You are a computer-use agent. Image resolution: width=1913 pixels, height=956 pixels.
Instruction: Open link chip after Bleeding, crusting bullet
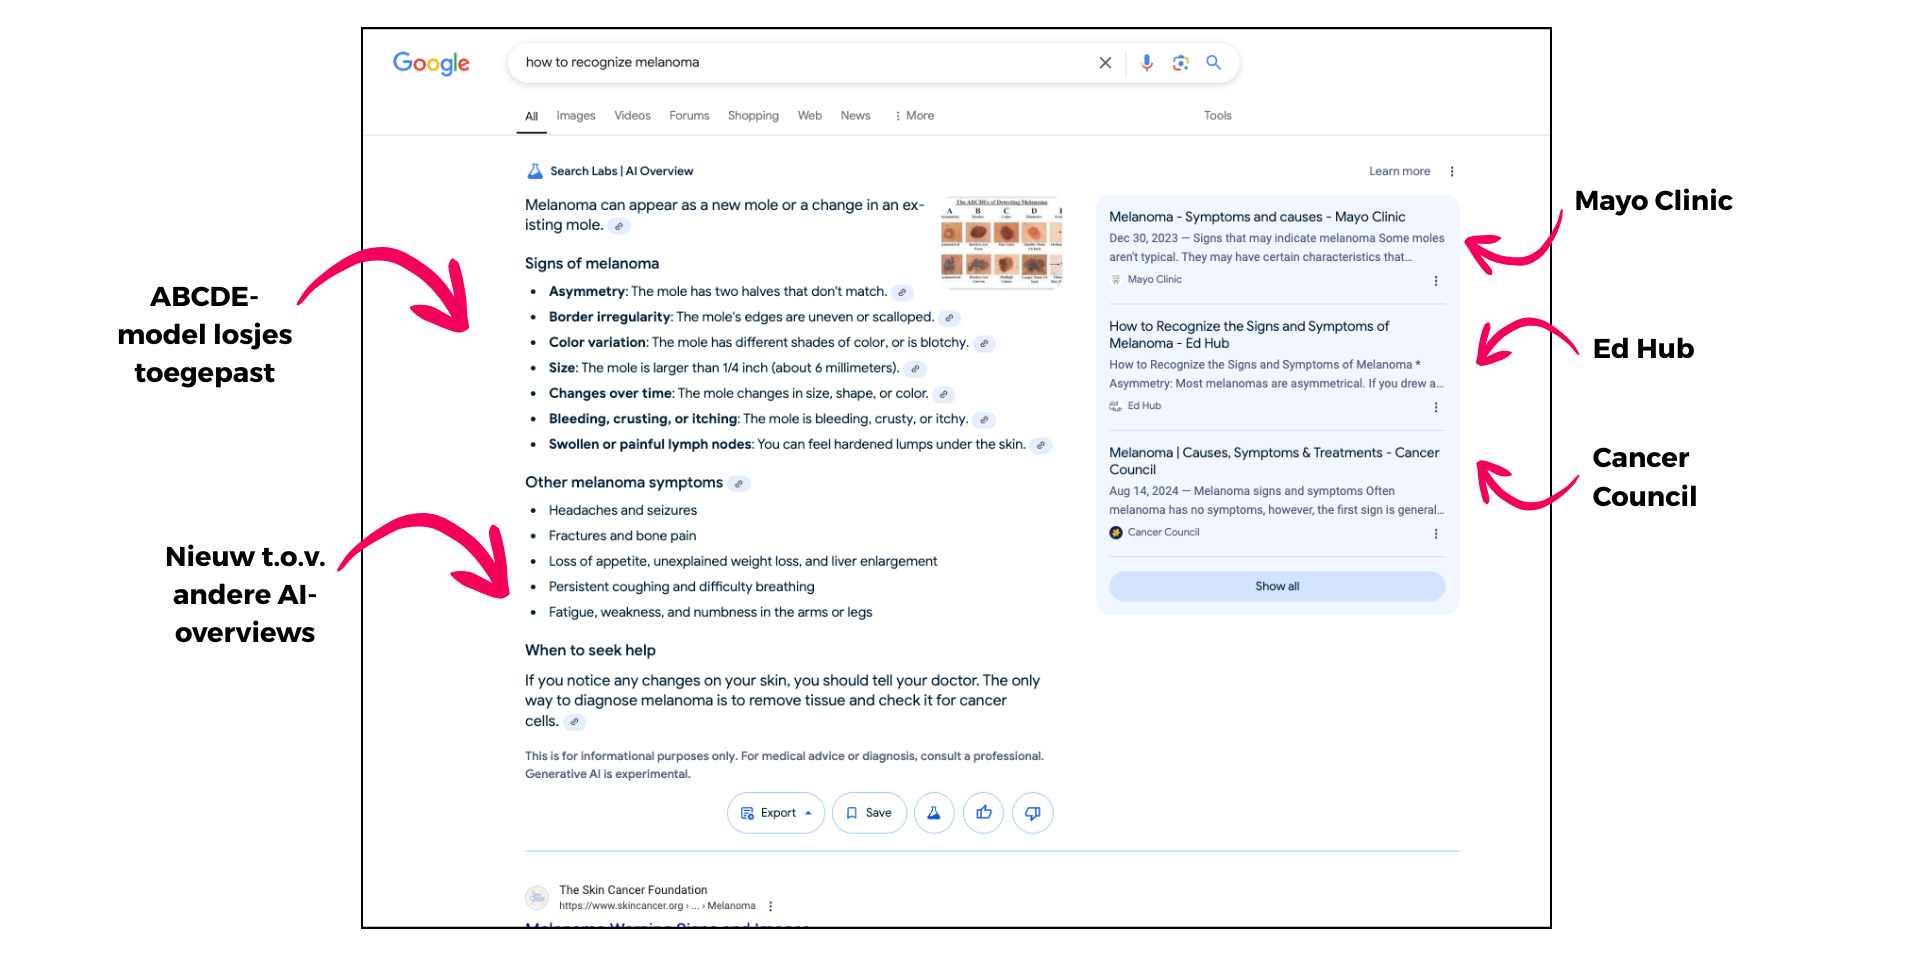984,420
